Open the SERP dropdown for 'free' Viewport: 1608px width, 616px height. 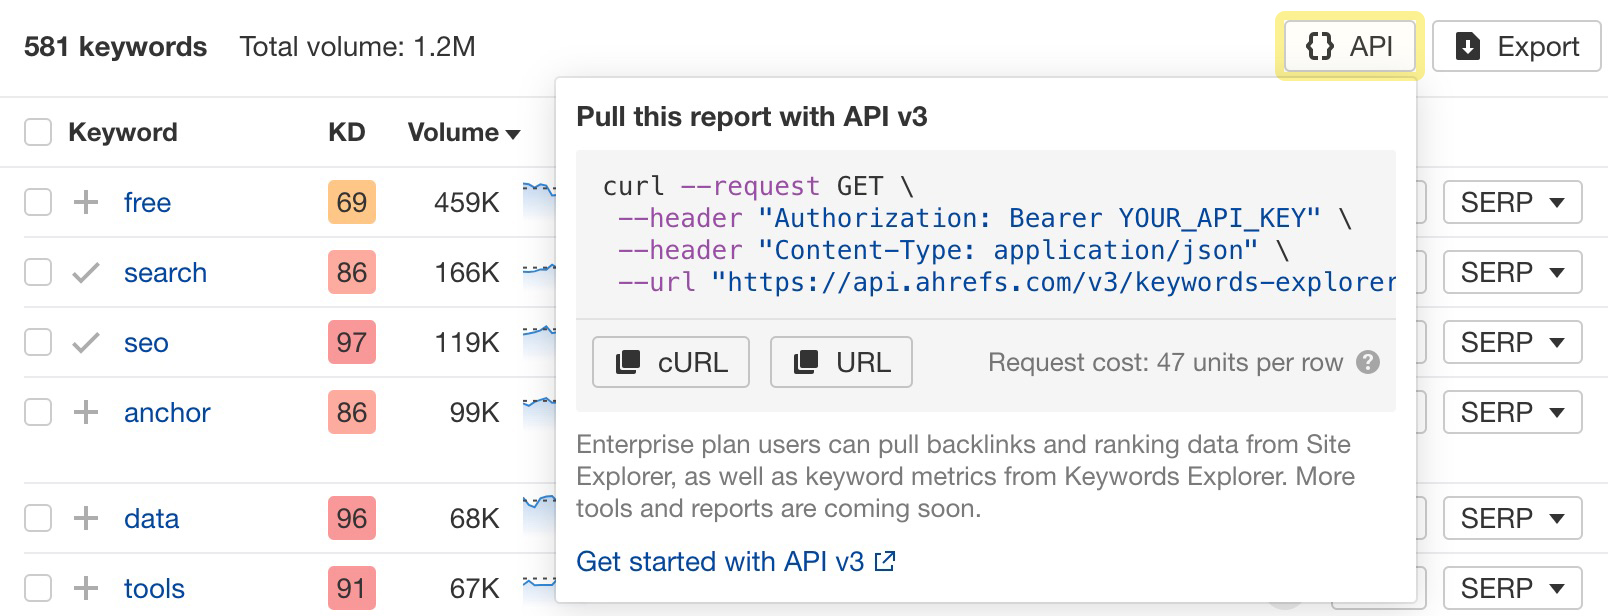[x=1512, y=202]
